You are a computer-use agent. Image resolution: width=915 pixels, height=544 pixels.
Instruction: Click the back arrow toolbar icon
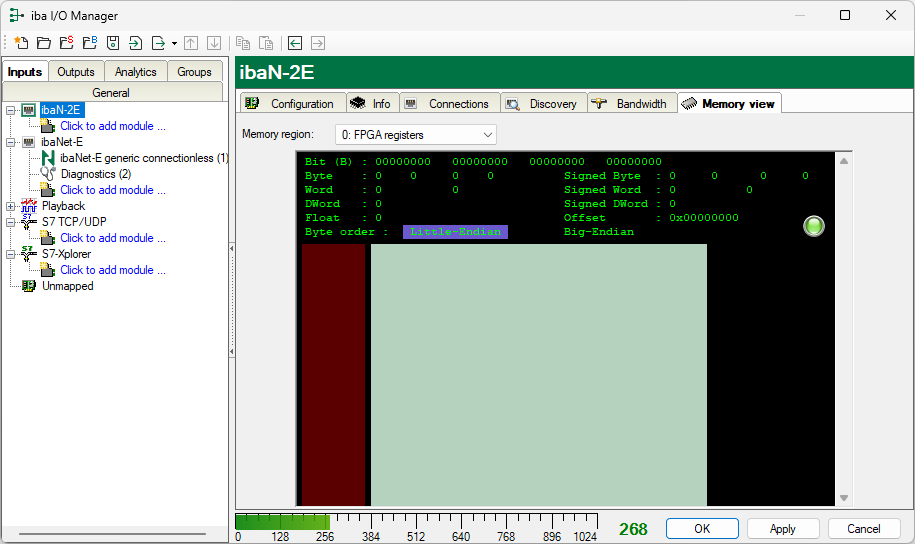click(x=295, y=43)
